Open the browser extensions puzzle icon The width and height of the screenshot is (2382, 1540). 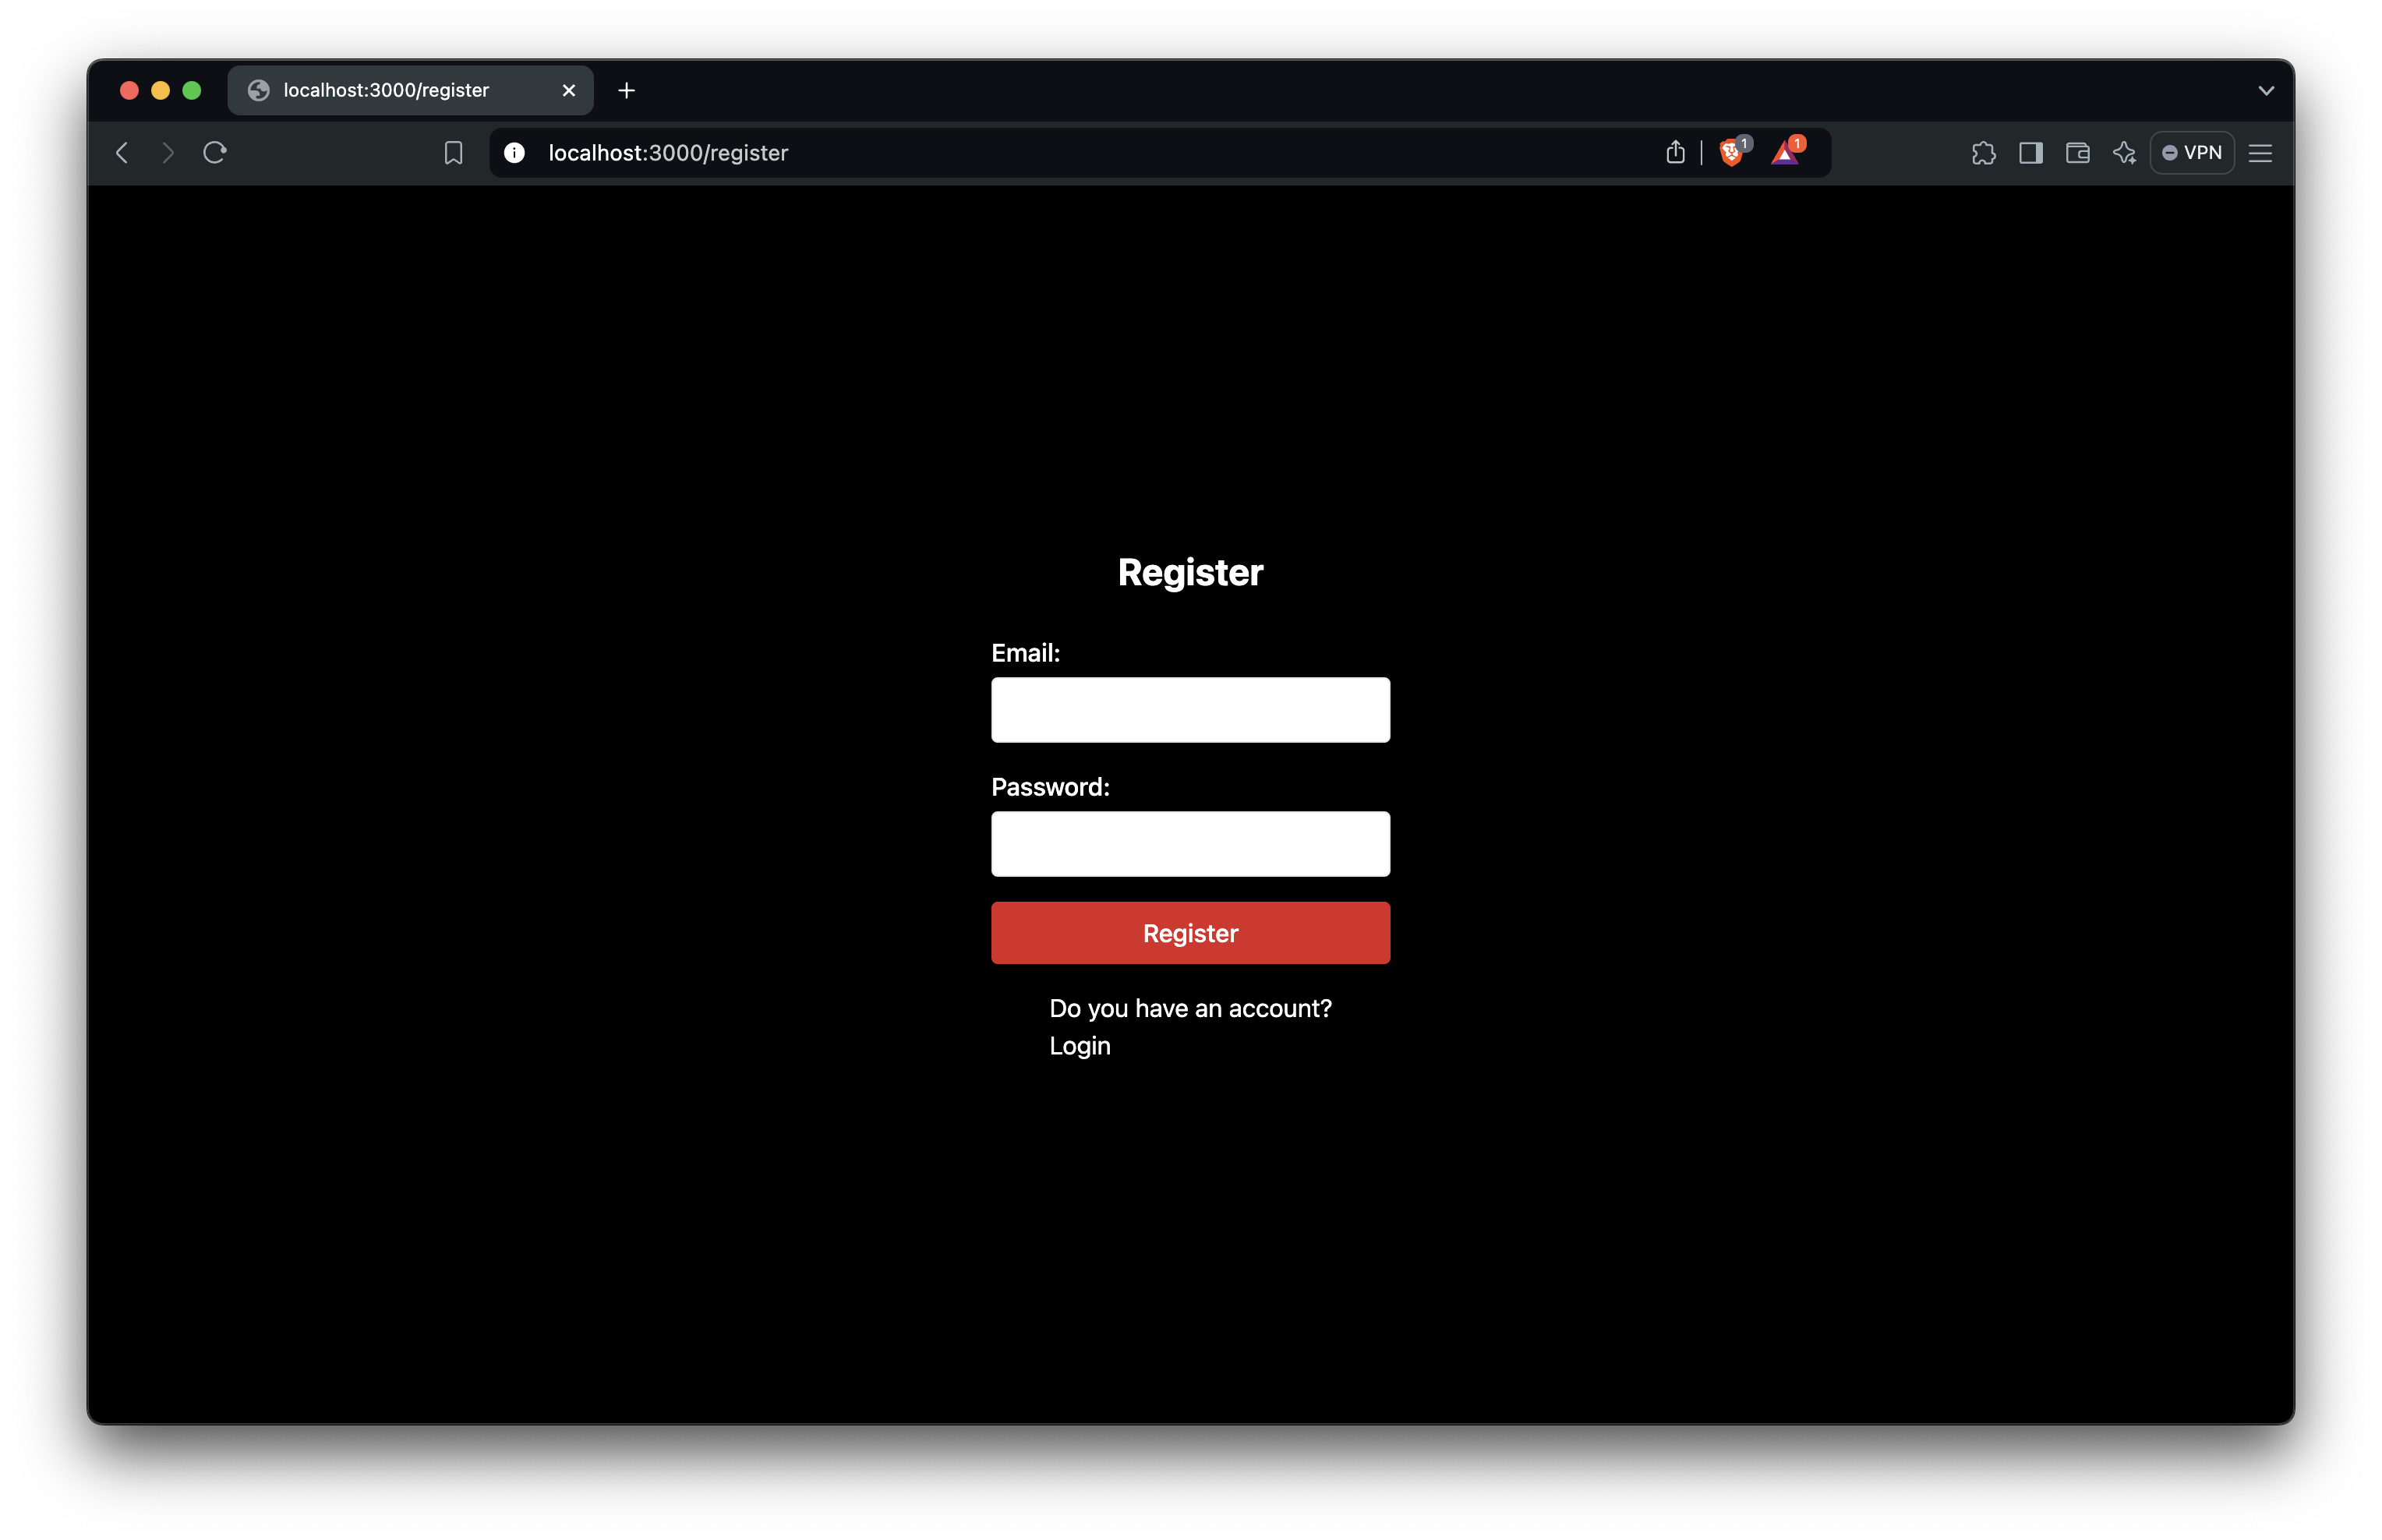1984,152
